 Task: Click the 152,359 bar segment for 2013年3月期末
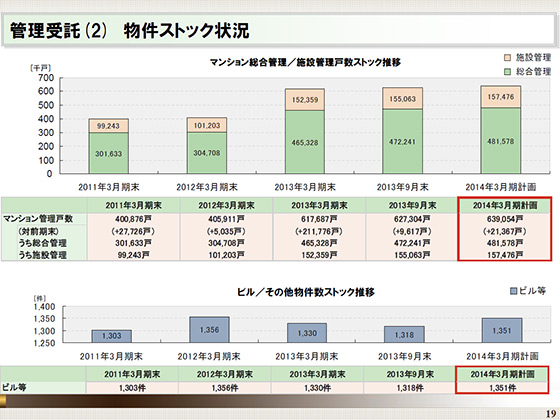305,100
